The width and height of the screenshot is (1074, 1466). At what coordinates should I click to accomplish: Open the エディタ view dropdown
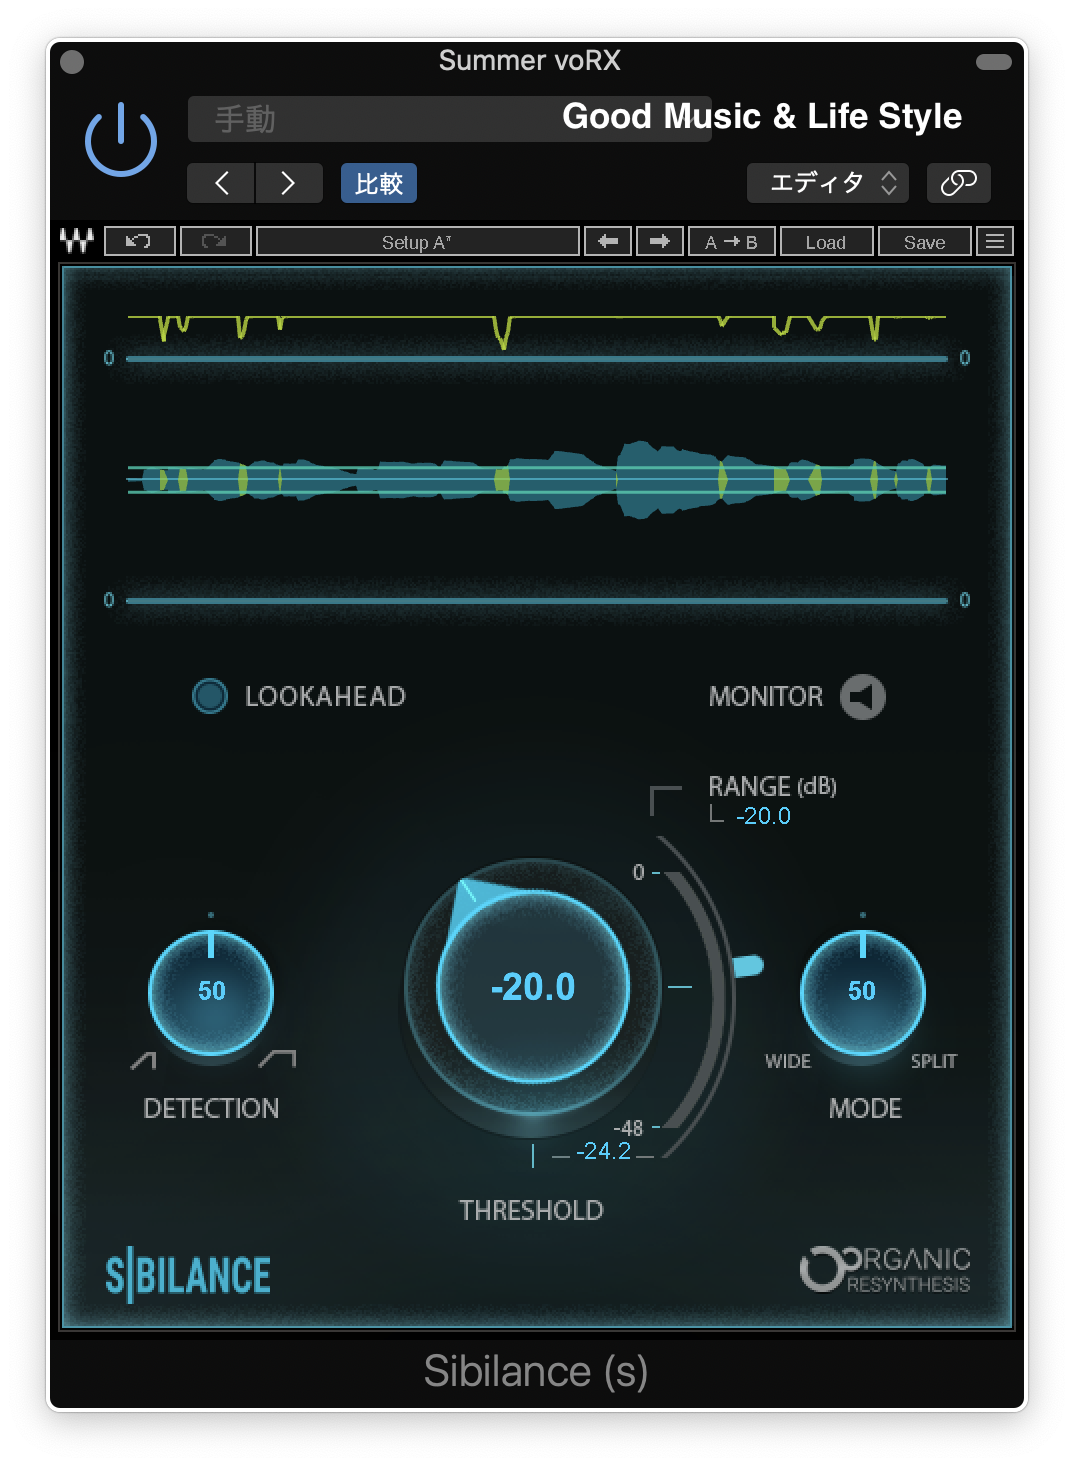[x=827, y=183]
